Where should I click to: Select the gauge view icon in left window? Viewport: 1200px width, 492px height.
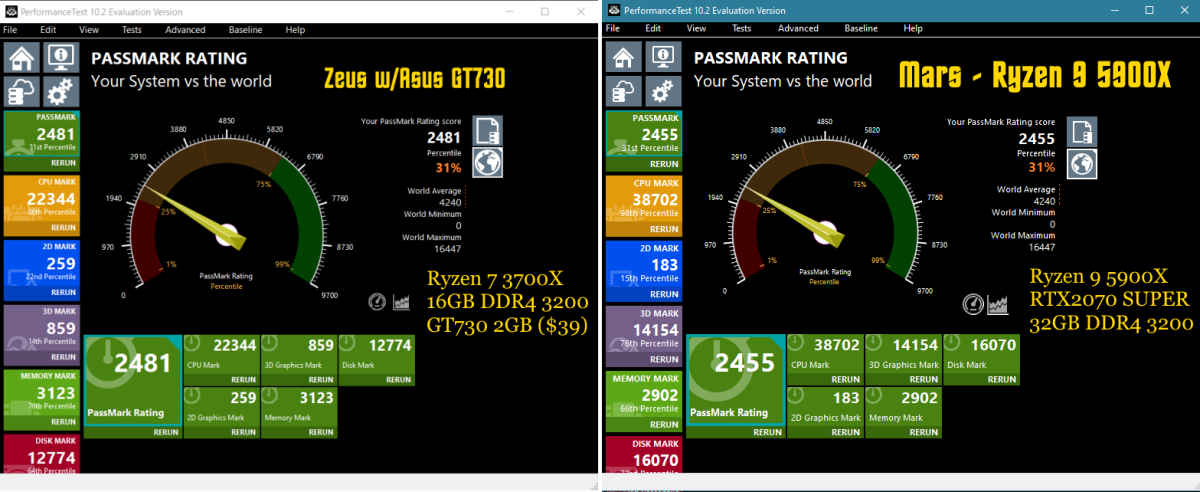pos(377,301)
